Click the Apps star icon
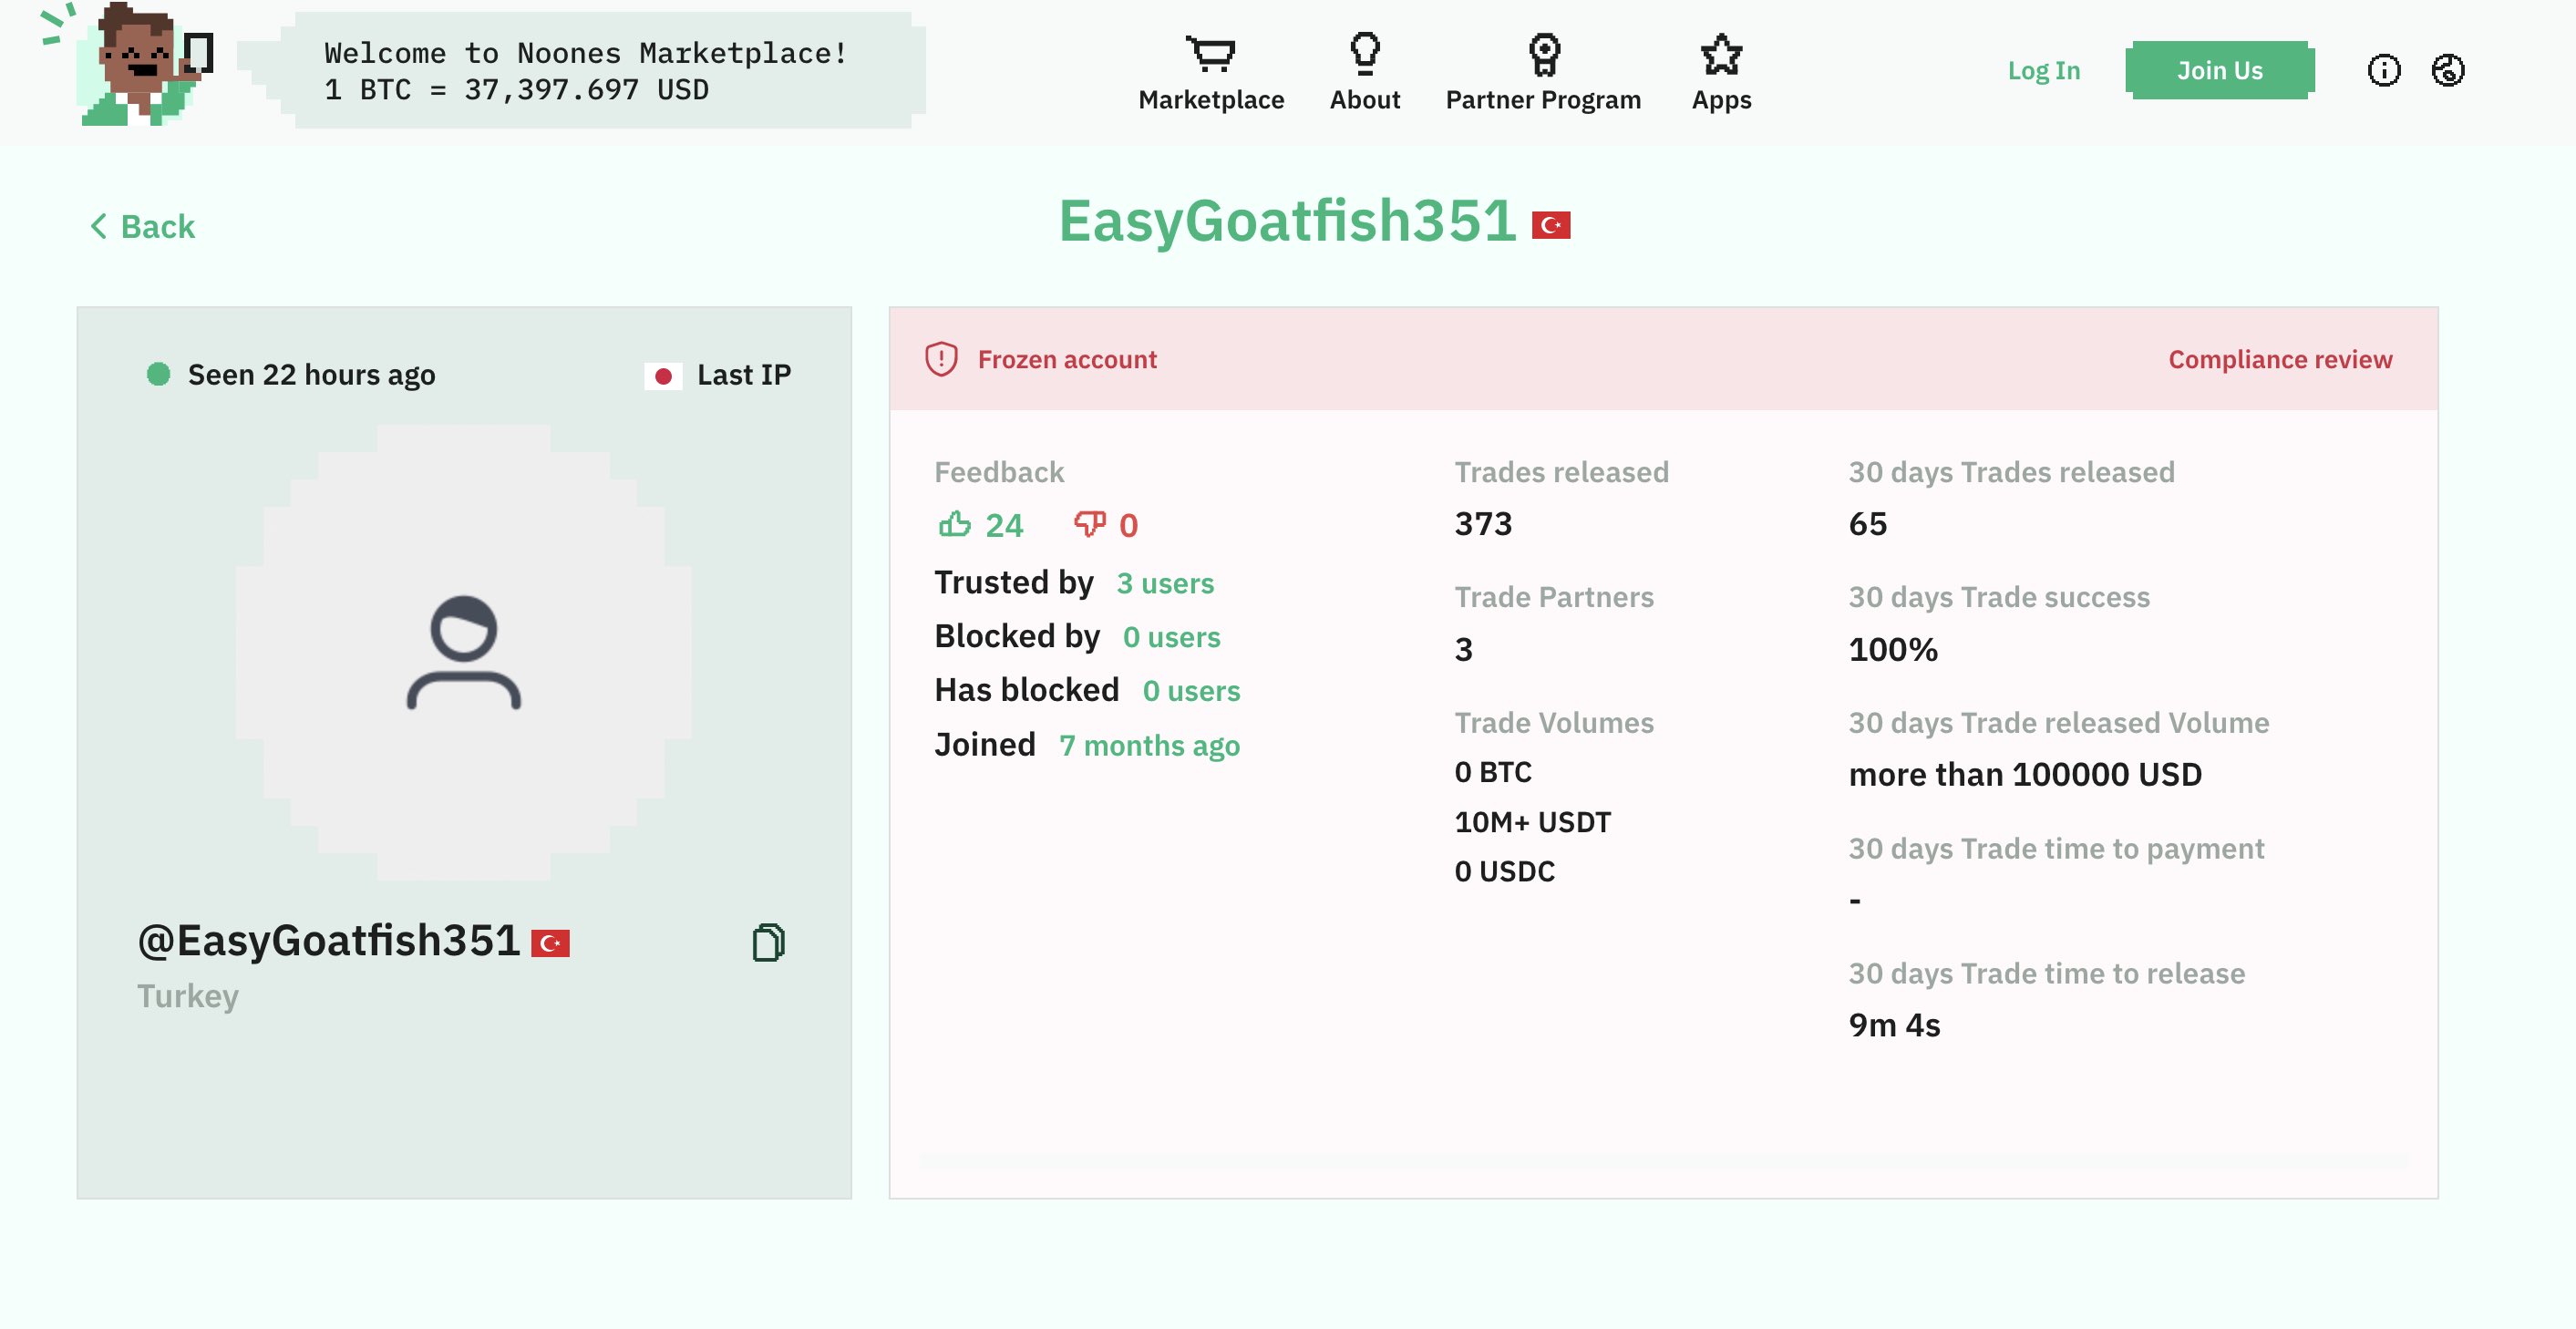The height and width of the screenshot is (1329, 2576). (1720, 53)
